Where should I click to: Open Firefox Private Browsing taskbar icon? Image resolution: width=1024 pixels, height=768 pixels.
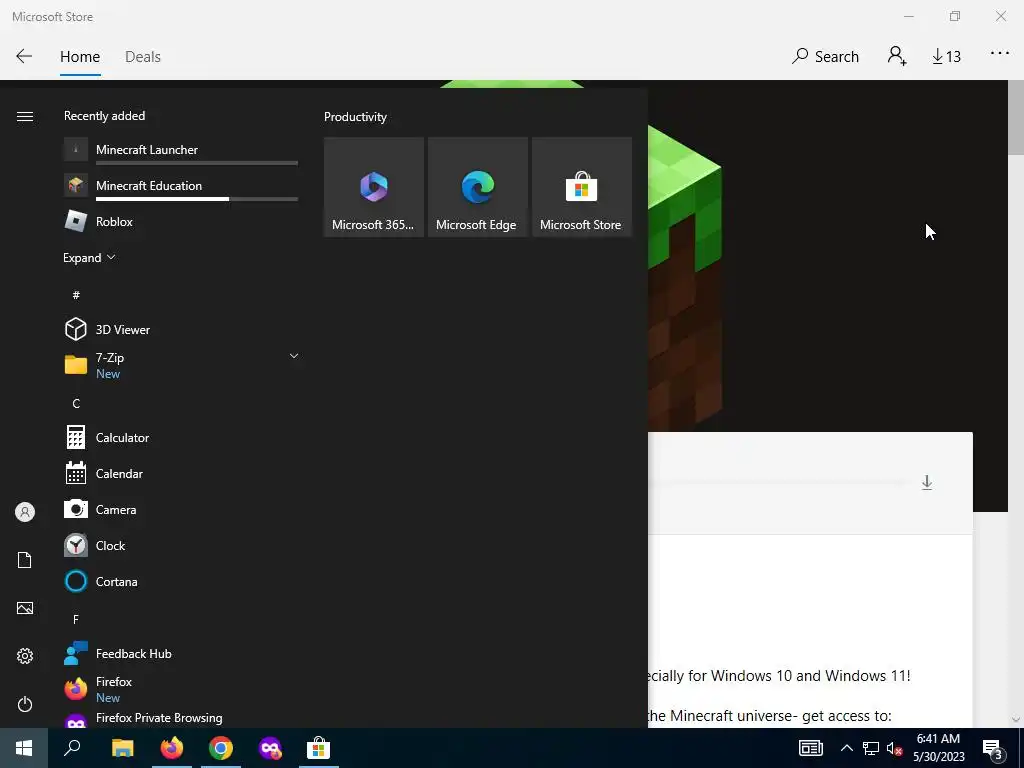click(x=270, y=748)
